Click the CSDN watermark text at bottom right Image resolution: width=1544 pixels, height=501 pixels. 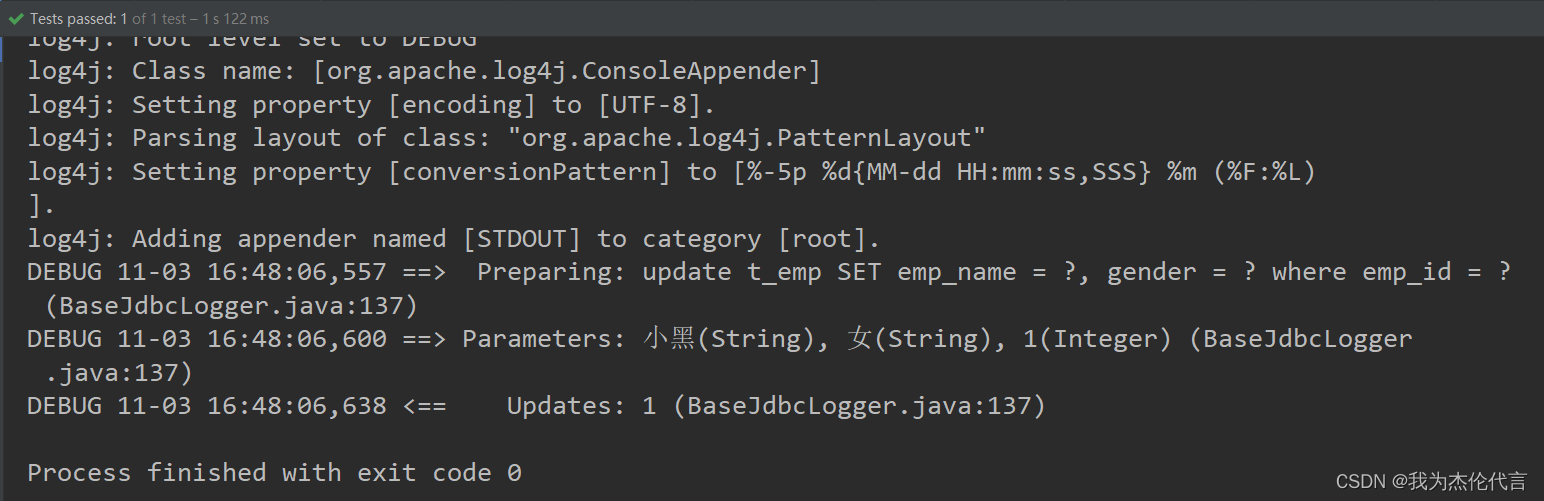[1431, 481]
